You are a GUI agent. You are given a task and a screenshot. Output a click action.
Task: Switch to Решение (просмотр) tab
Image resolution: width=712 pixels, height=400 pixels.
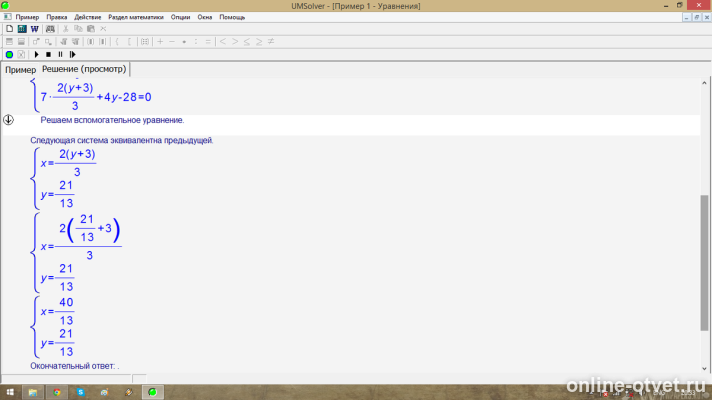(x=84, y=69)
